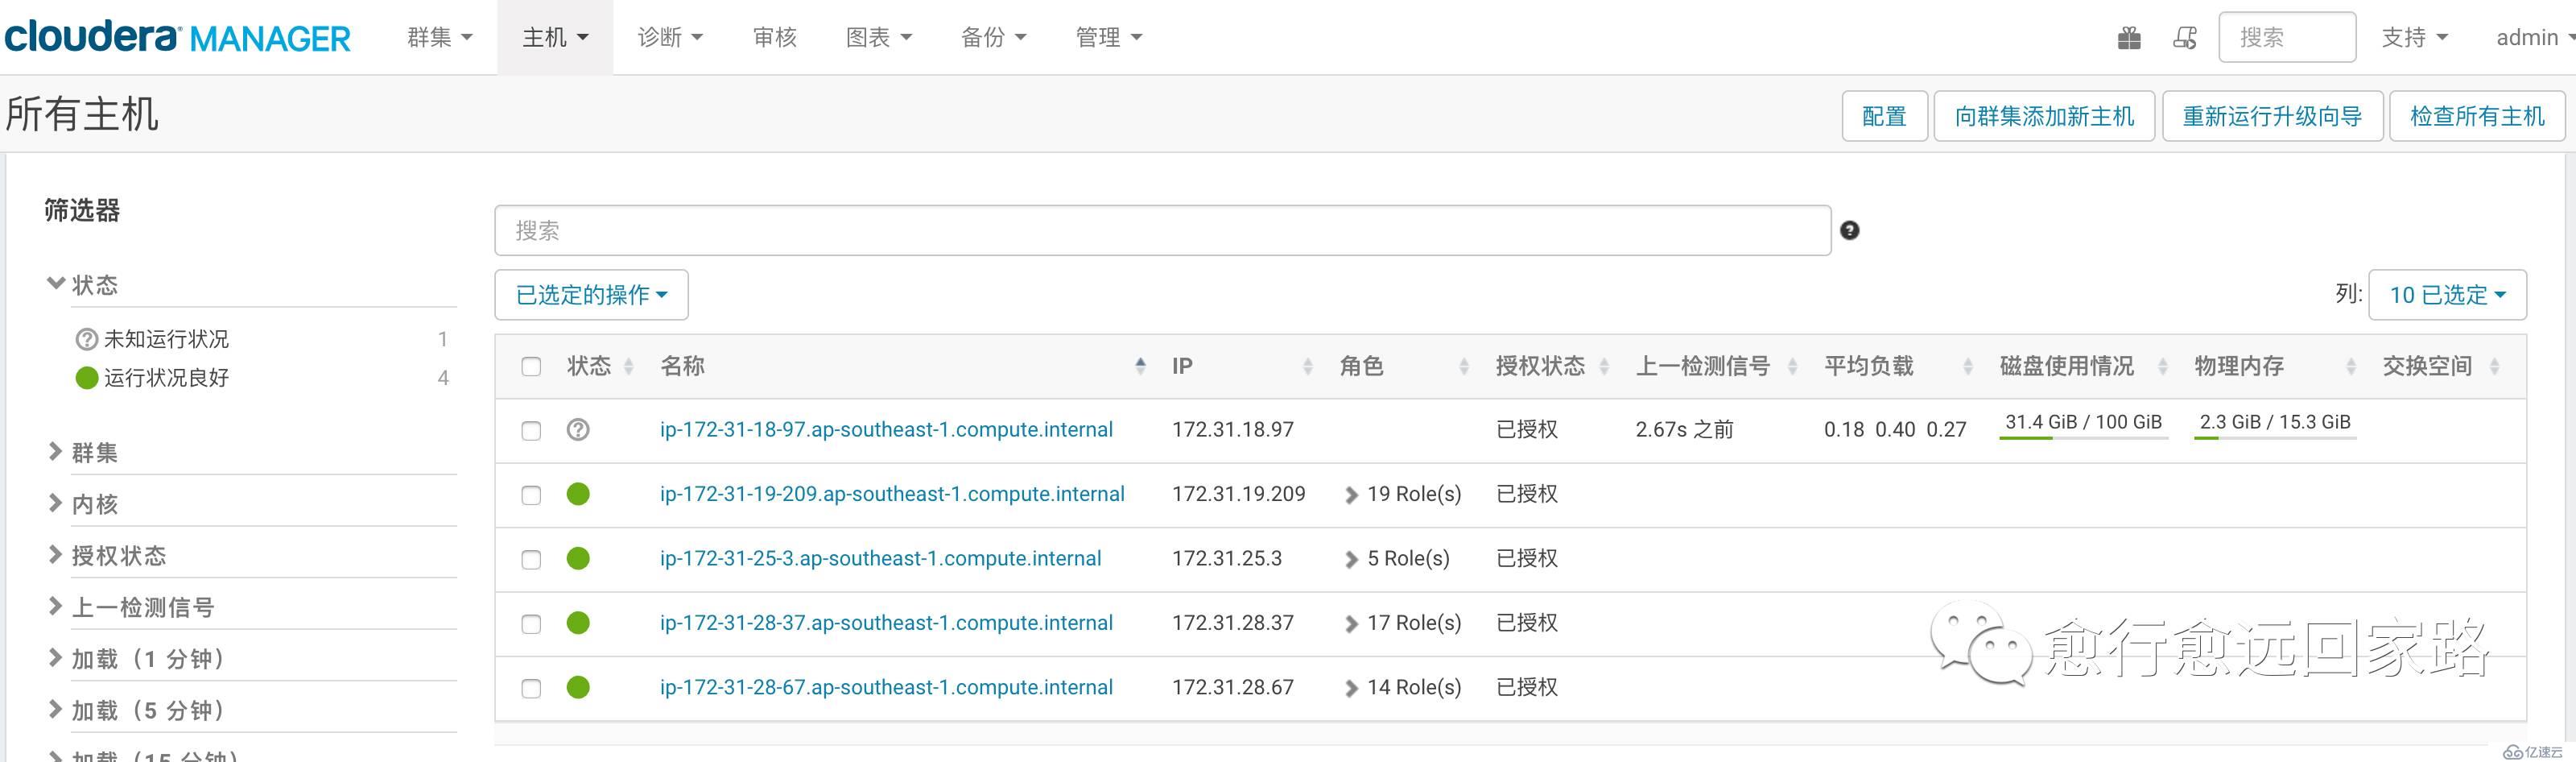Open host link ip-172-31-19-209.ap-southeast-1.compute.internal

pyautogui.click(x=892, y=494)
